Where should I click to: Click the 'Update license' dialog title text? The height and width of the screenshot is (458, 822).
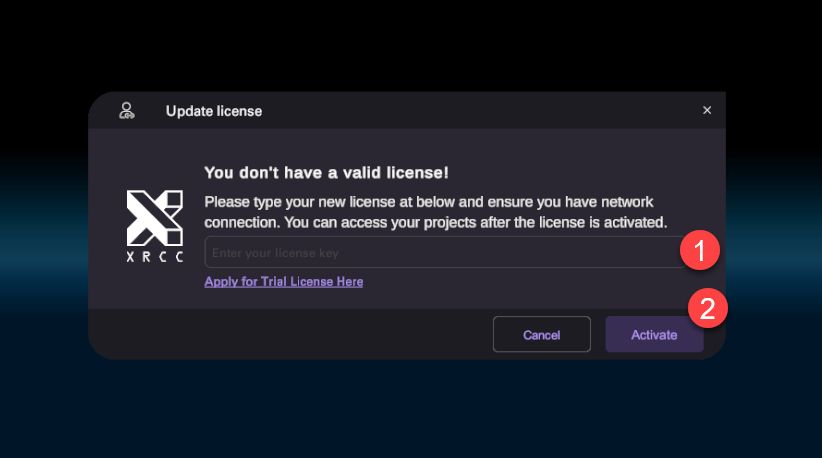point(213,111)
